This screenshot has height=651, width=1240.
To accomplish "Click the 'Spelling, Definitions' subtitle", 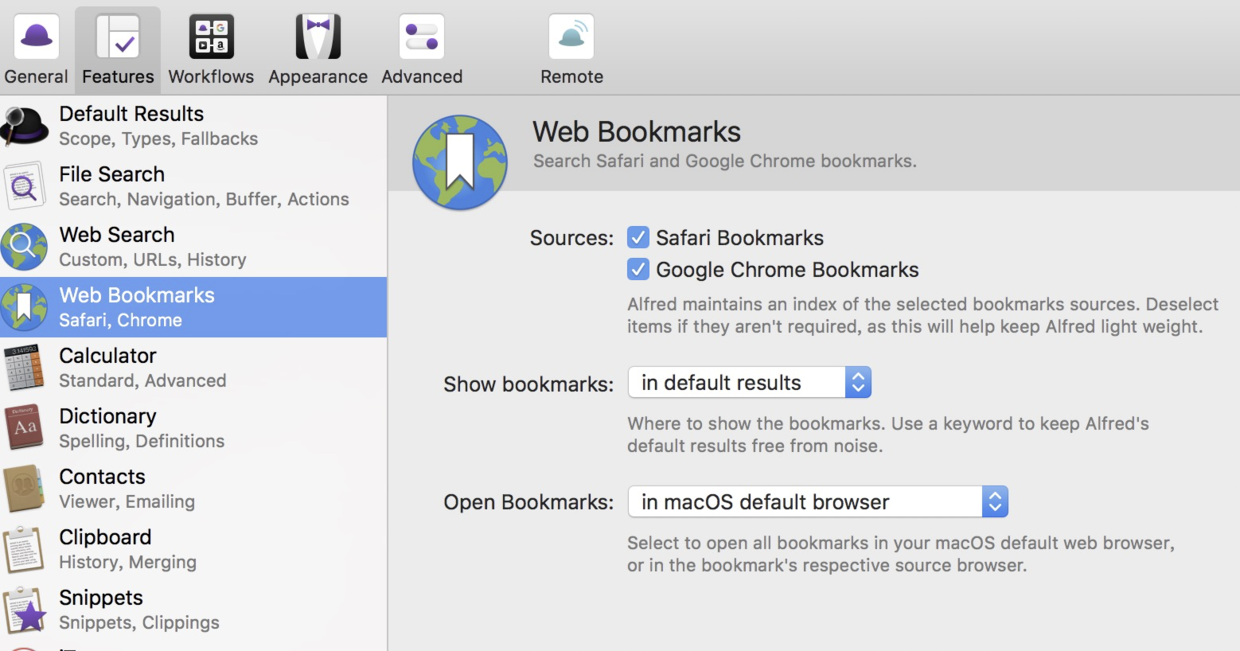I will [x=141, y=441].
